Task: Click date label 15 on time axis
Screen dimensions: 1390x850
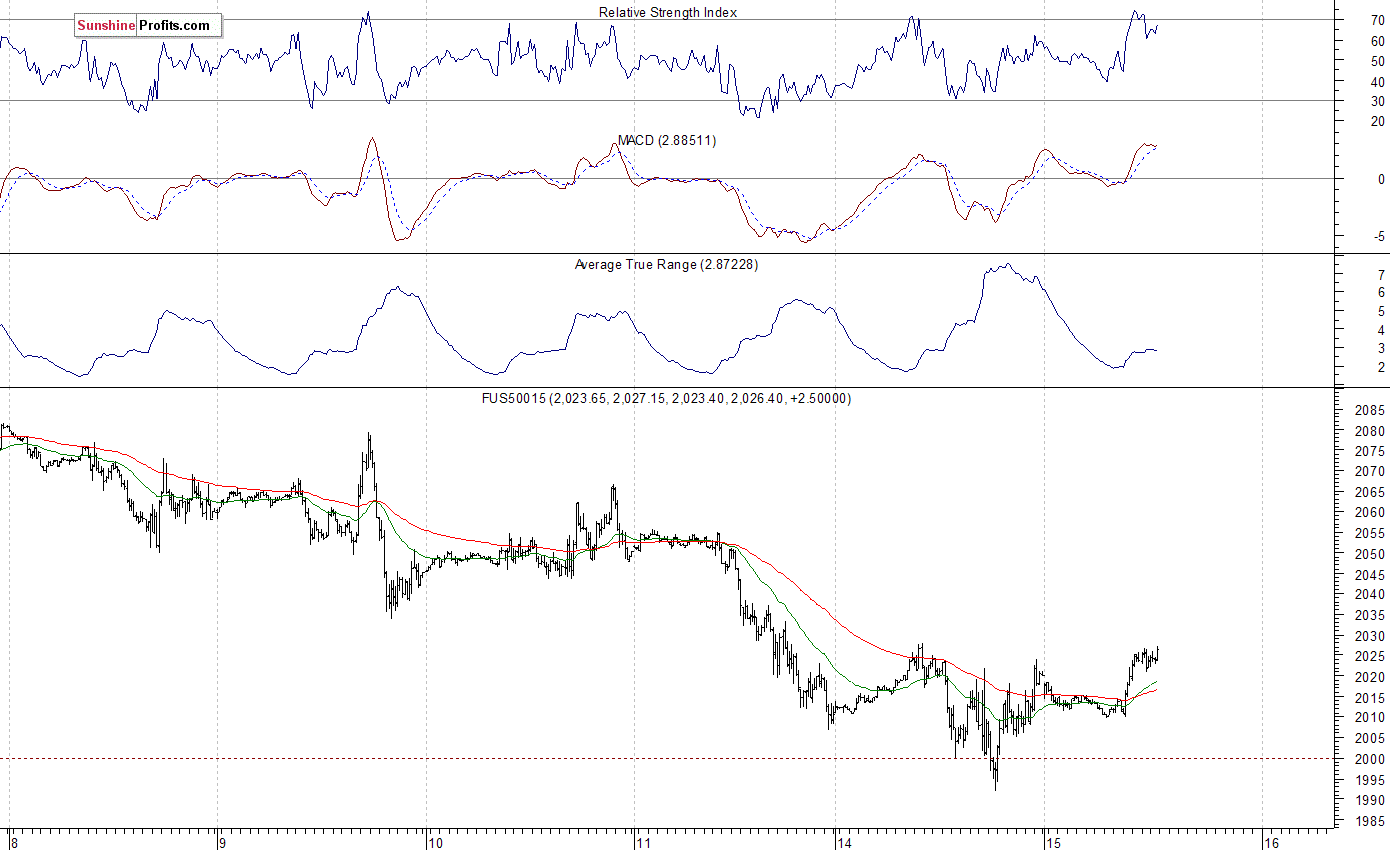Action: tap(1052, 842)
